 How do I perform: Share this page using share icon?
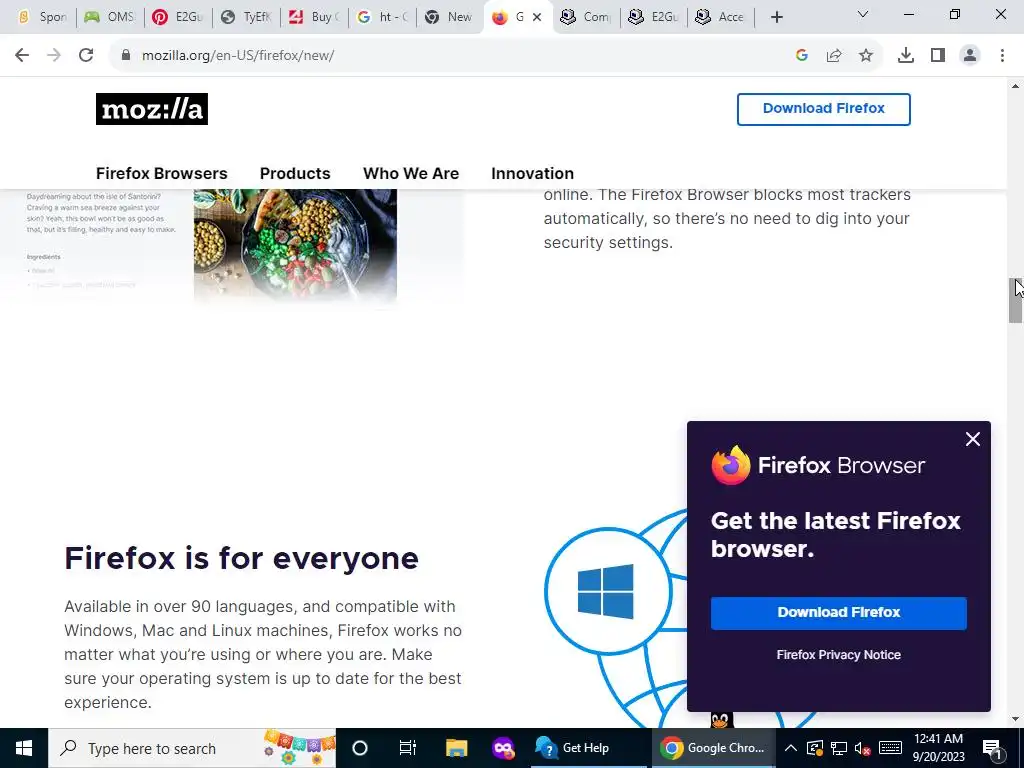point(834,56)
